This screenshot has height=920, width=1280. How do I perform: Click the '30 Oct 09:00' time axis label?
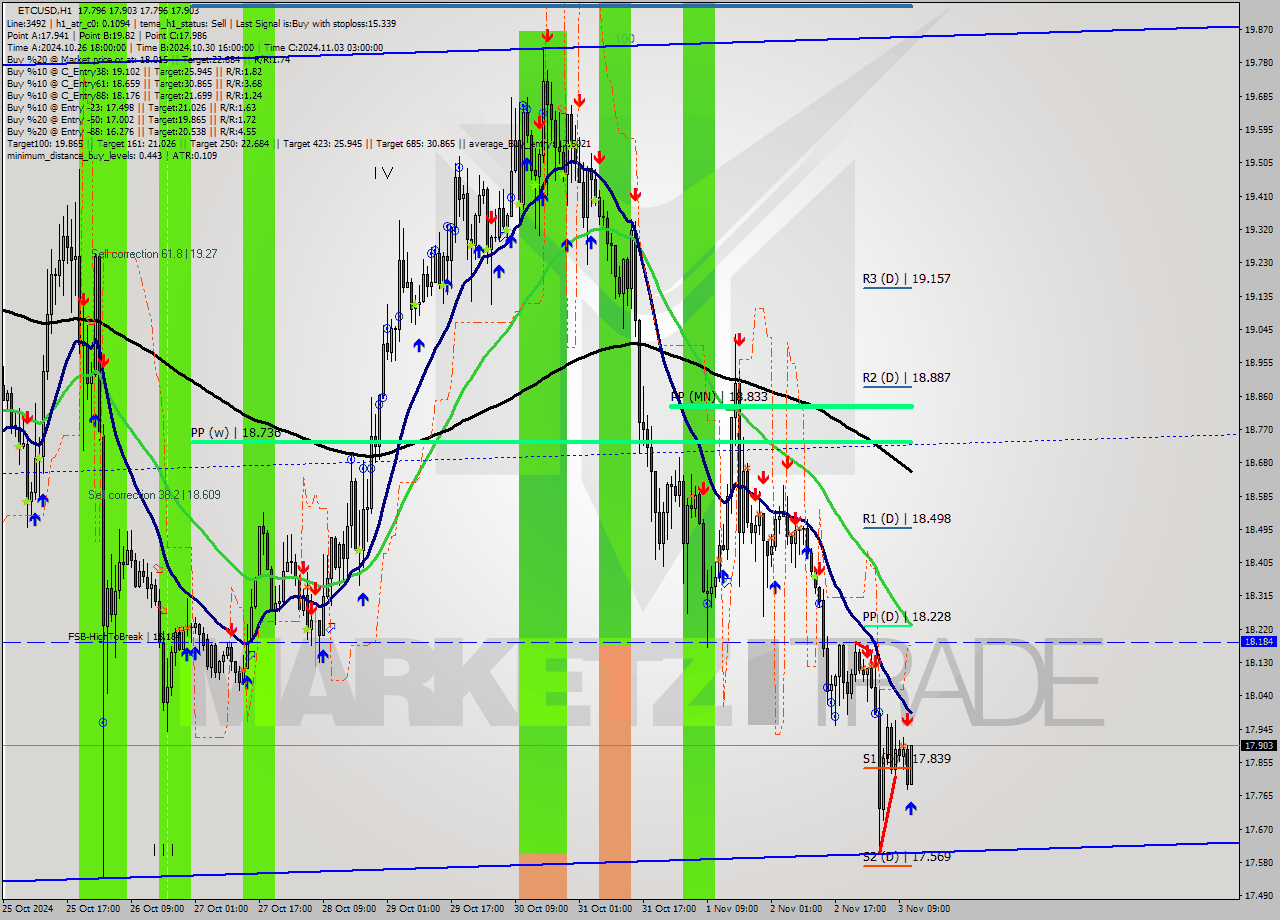tap(540, 909)
